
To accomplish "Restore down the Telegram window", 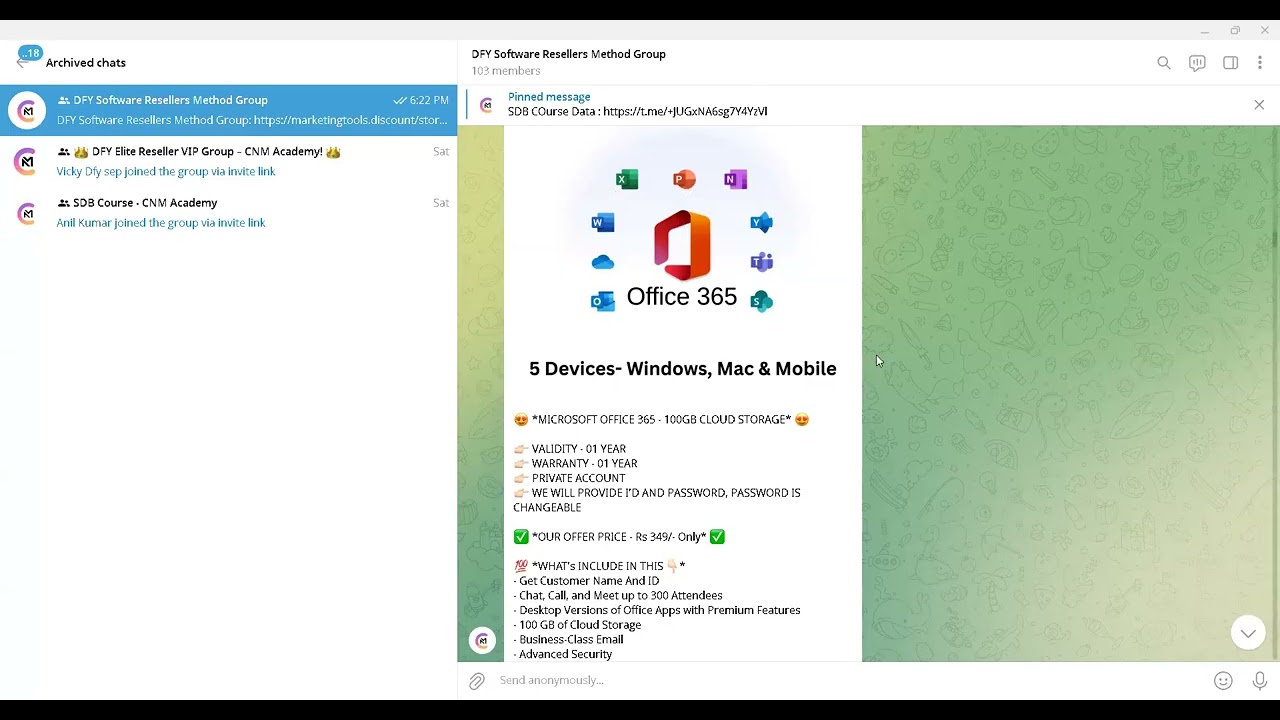I will 1235,31.
